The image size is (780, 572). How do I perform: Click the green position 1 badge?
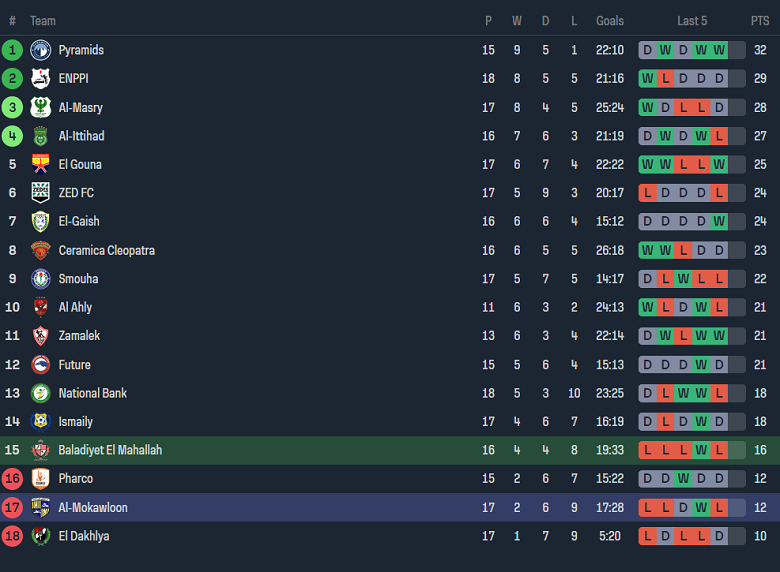coord(12,50)
